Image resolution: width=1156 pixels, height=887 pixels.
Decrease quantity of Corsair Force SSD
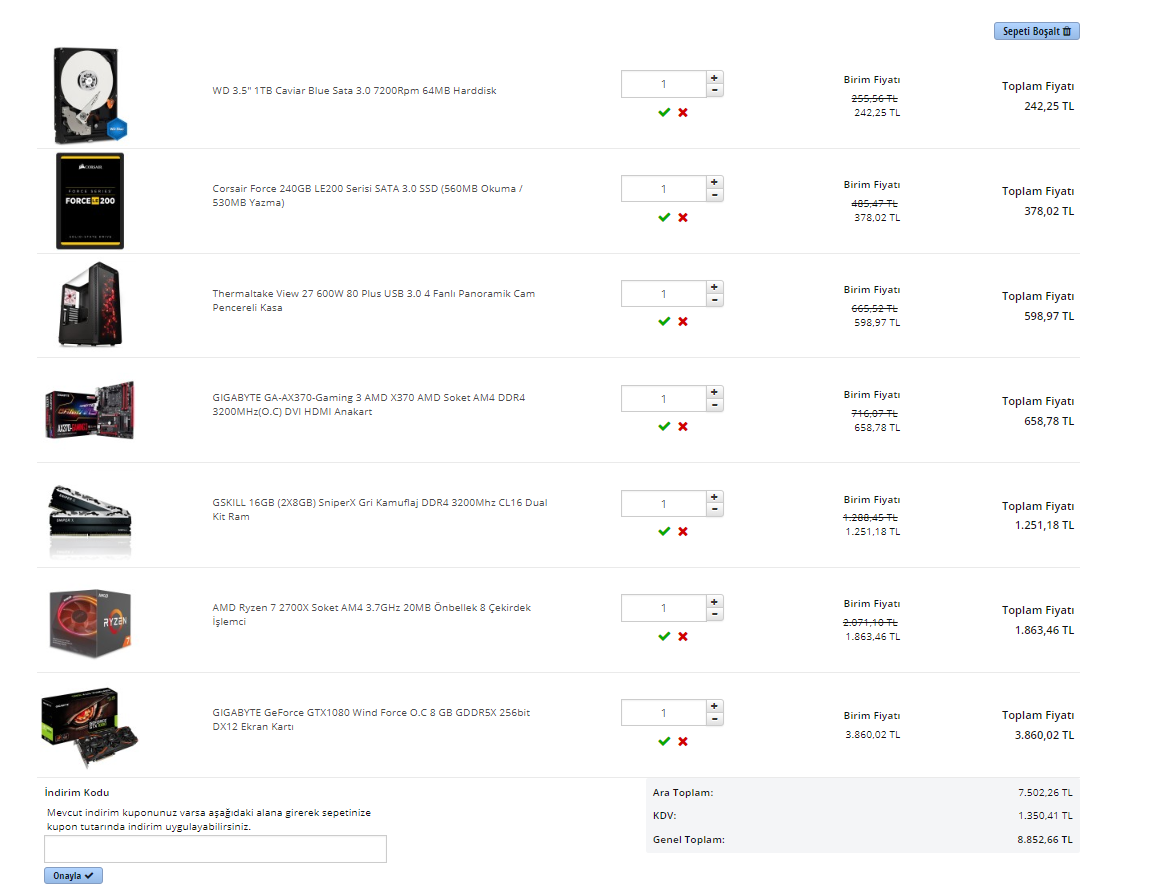click(714, 196)
